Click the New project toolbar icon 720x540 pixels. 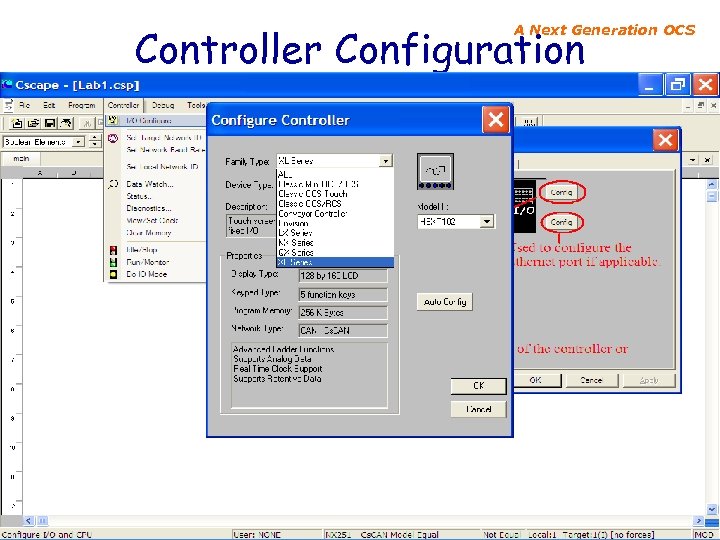coord(17,123)
